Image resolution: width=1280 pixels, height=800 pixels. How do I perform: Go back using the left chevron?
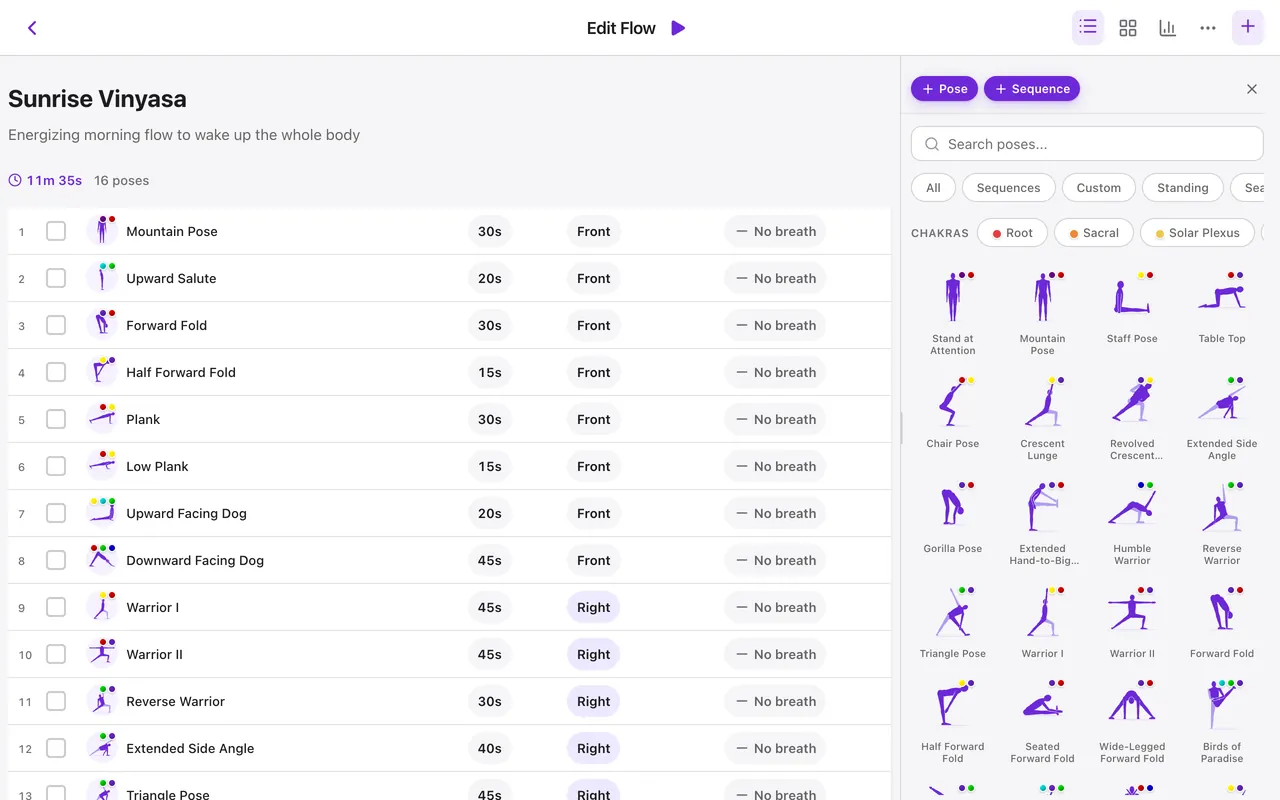(32, 28)
